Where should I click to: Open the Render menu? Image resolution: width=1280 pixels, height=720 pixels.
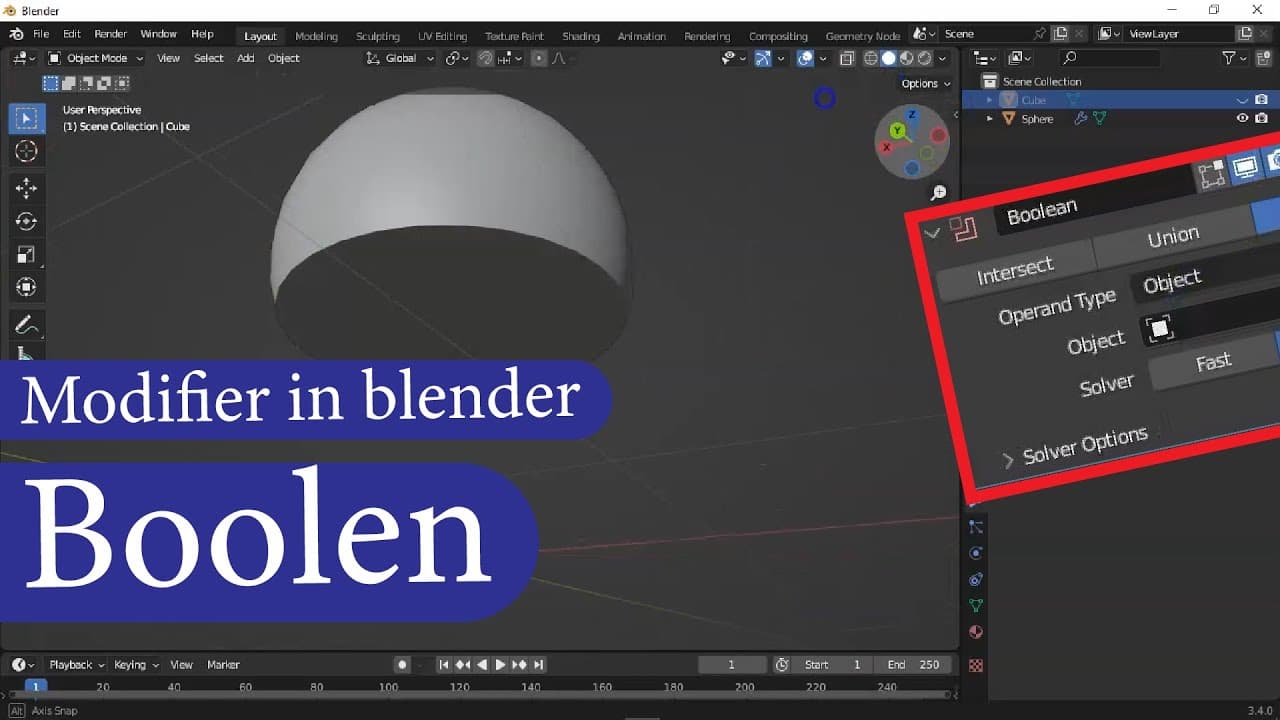coord(111,34)
